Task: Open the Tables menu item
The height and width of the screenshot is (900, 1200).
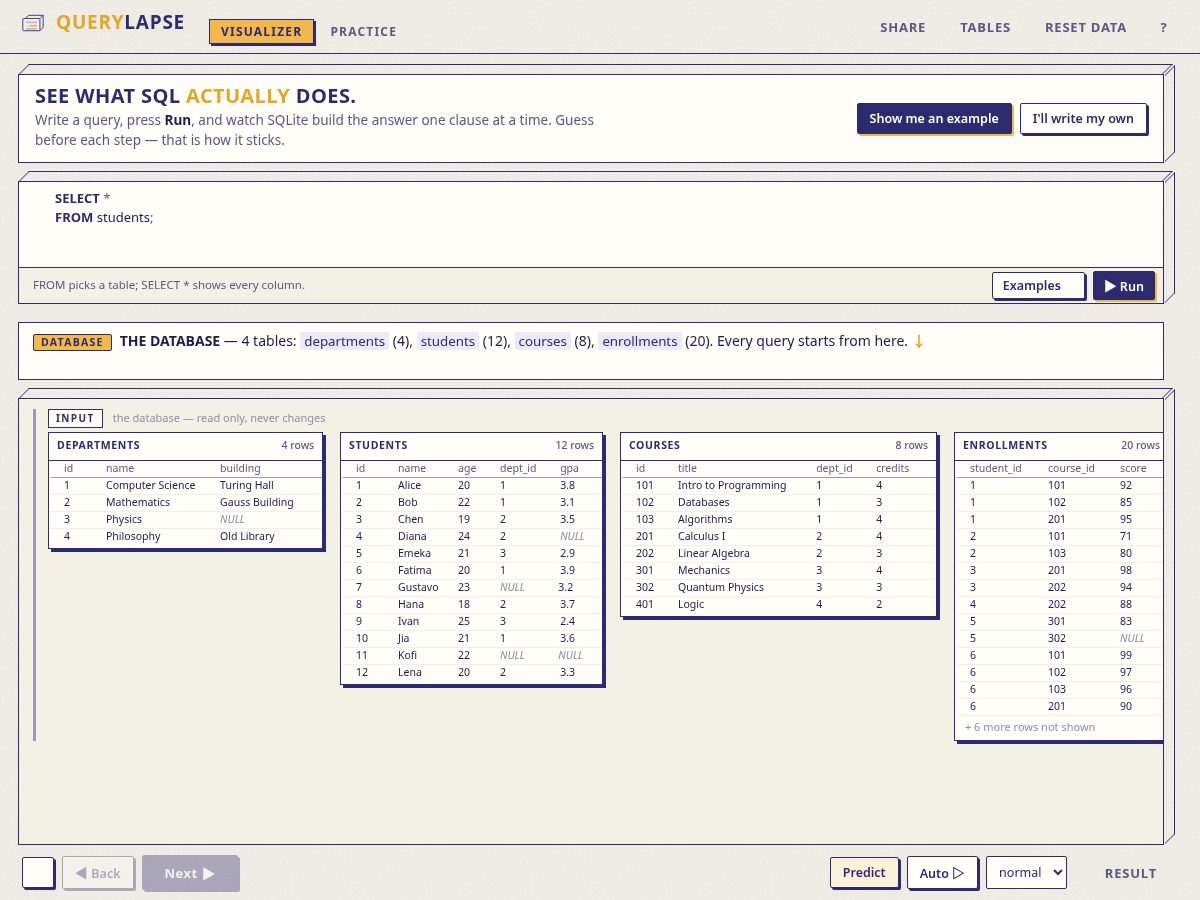Action: [985, 28]
